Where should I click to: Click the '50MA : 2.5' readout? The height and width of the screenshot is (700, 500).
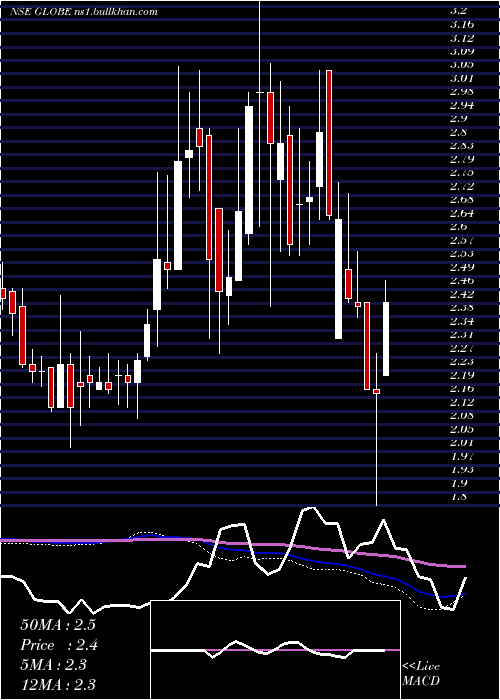(58, 625)
